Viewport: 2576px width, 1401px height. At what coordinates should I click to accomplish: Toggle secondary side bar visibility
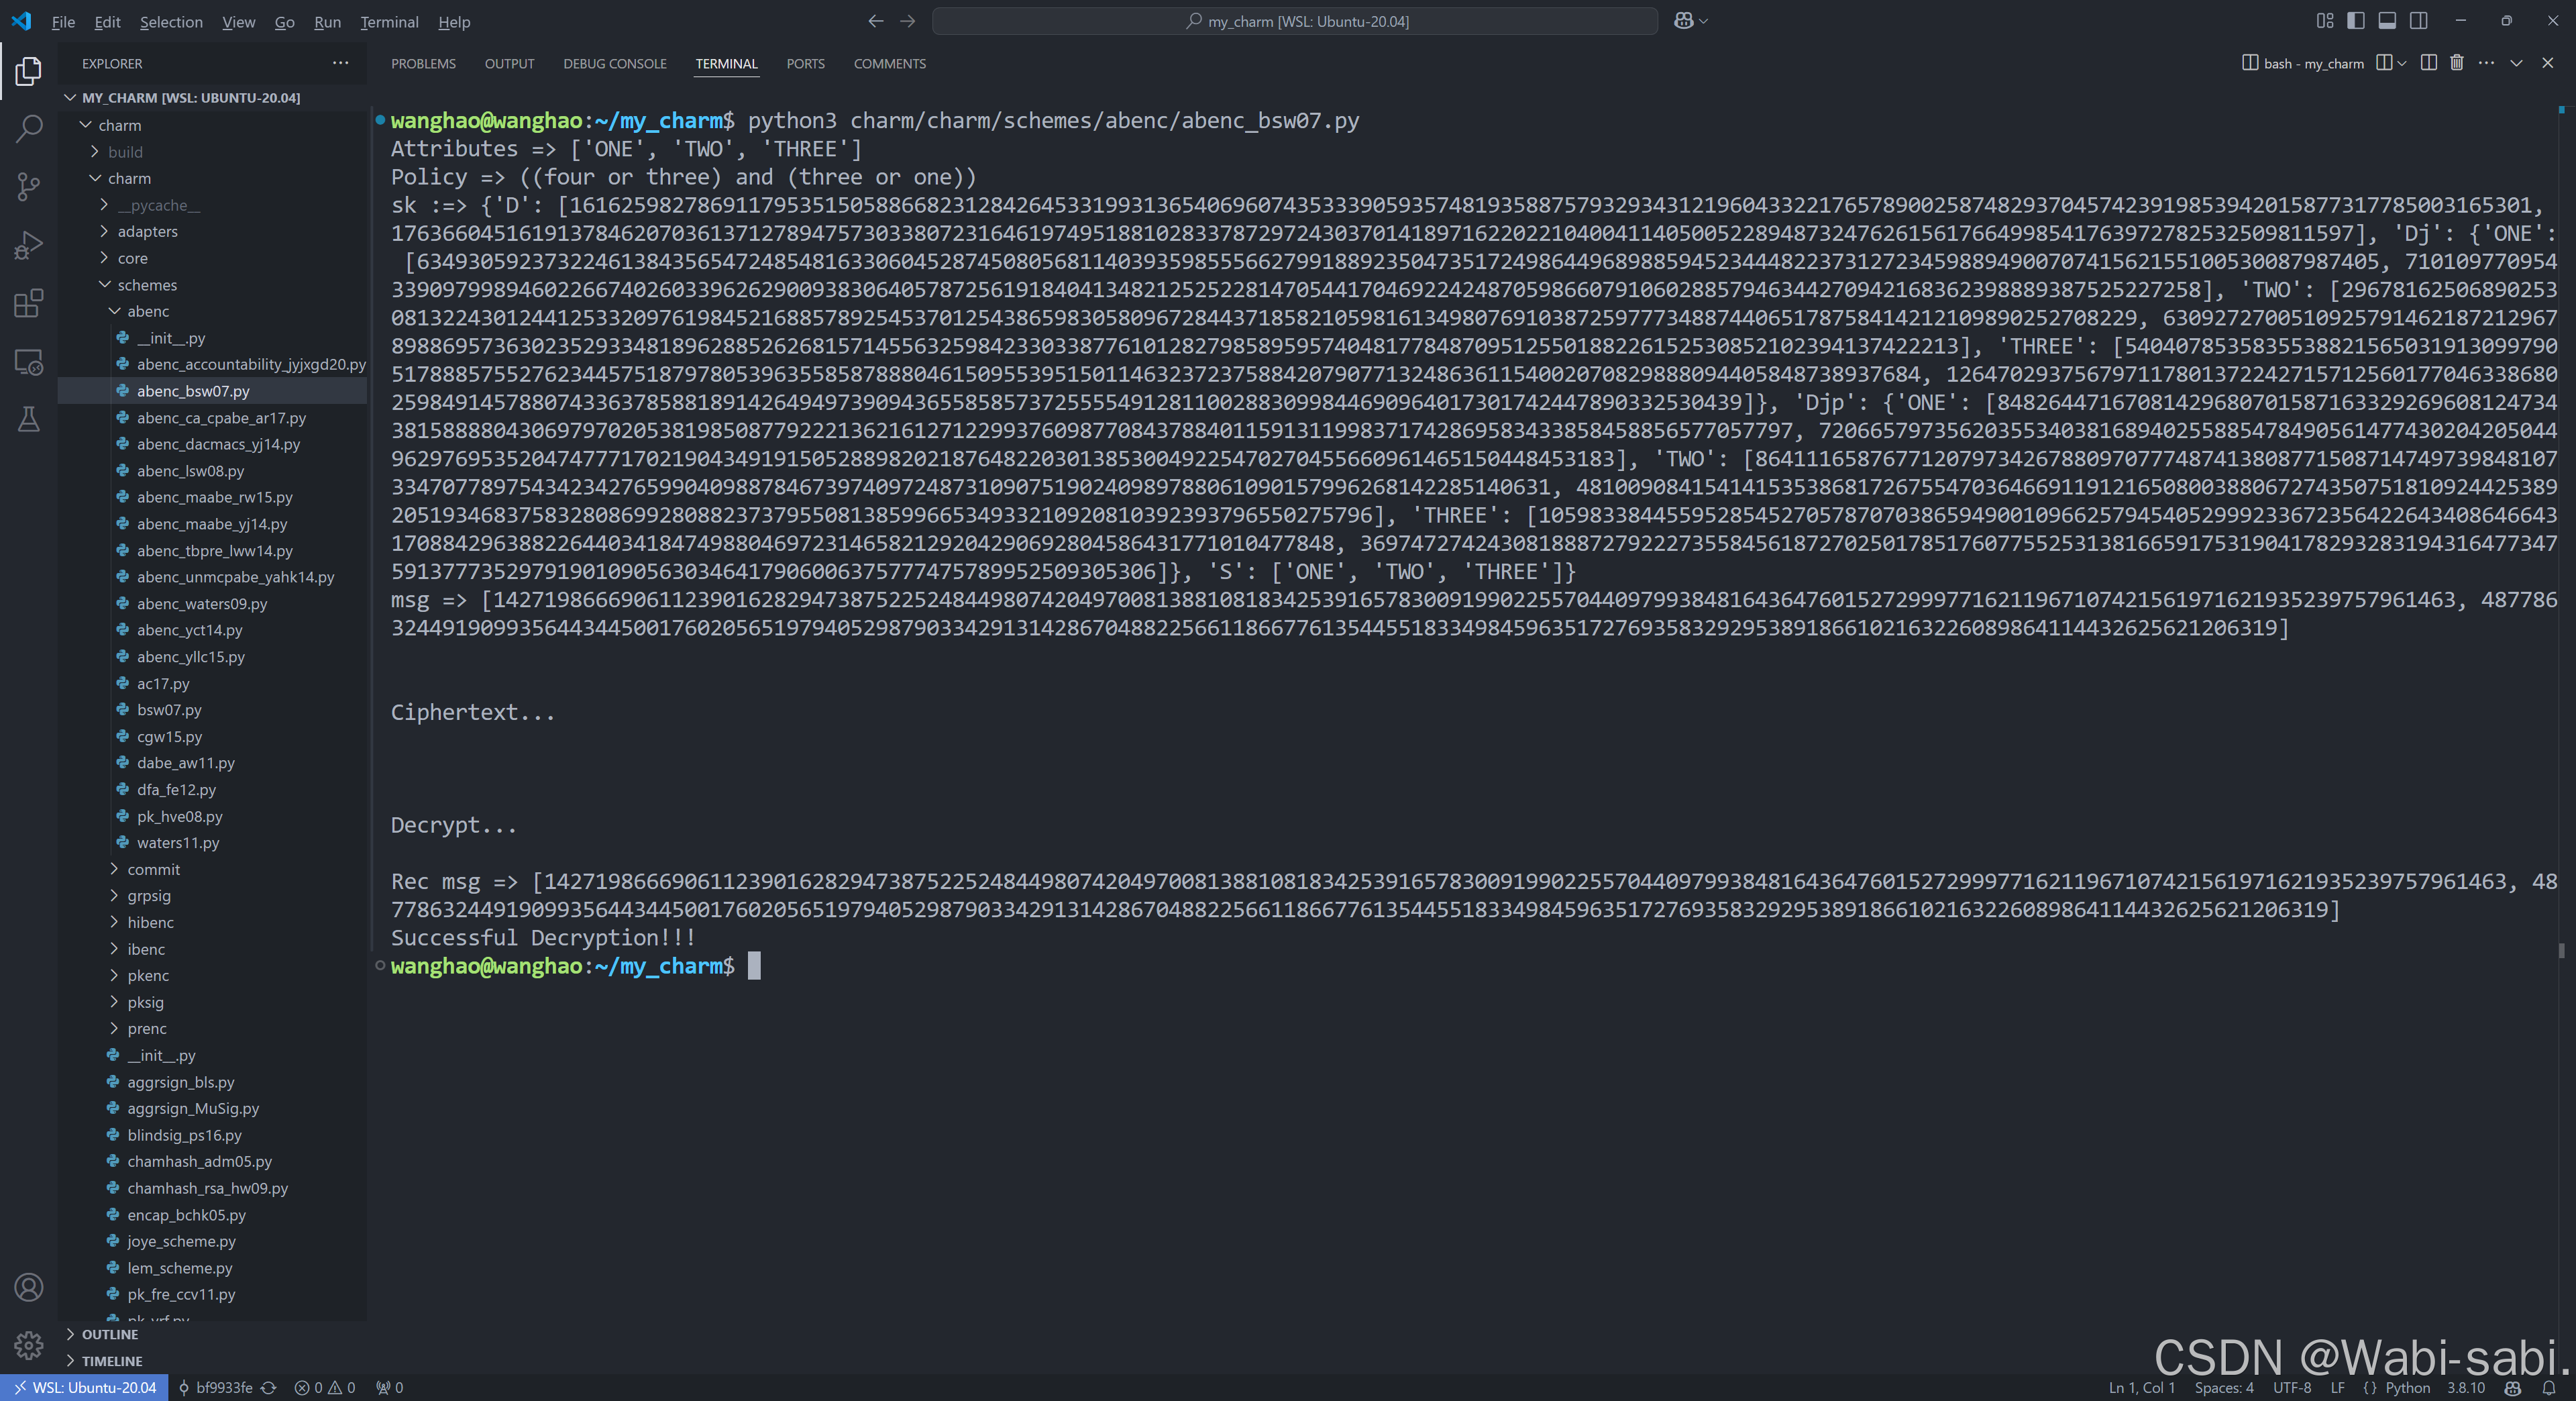click(x=2418, y=21)
